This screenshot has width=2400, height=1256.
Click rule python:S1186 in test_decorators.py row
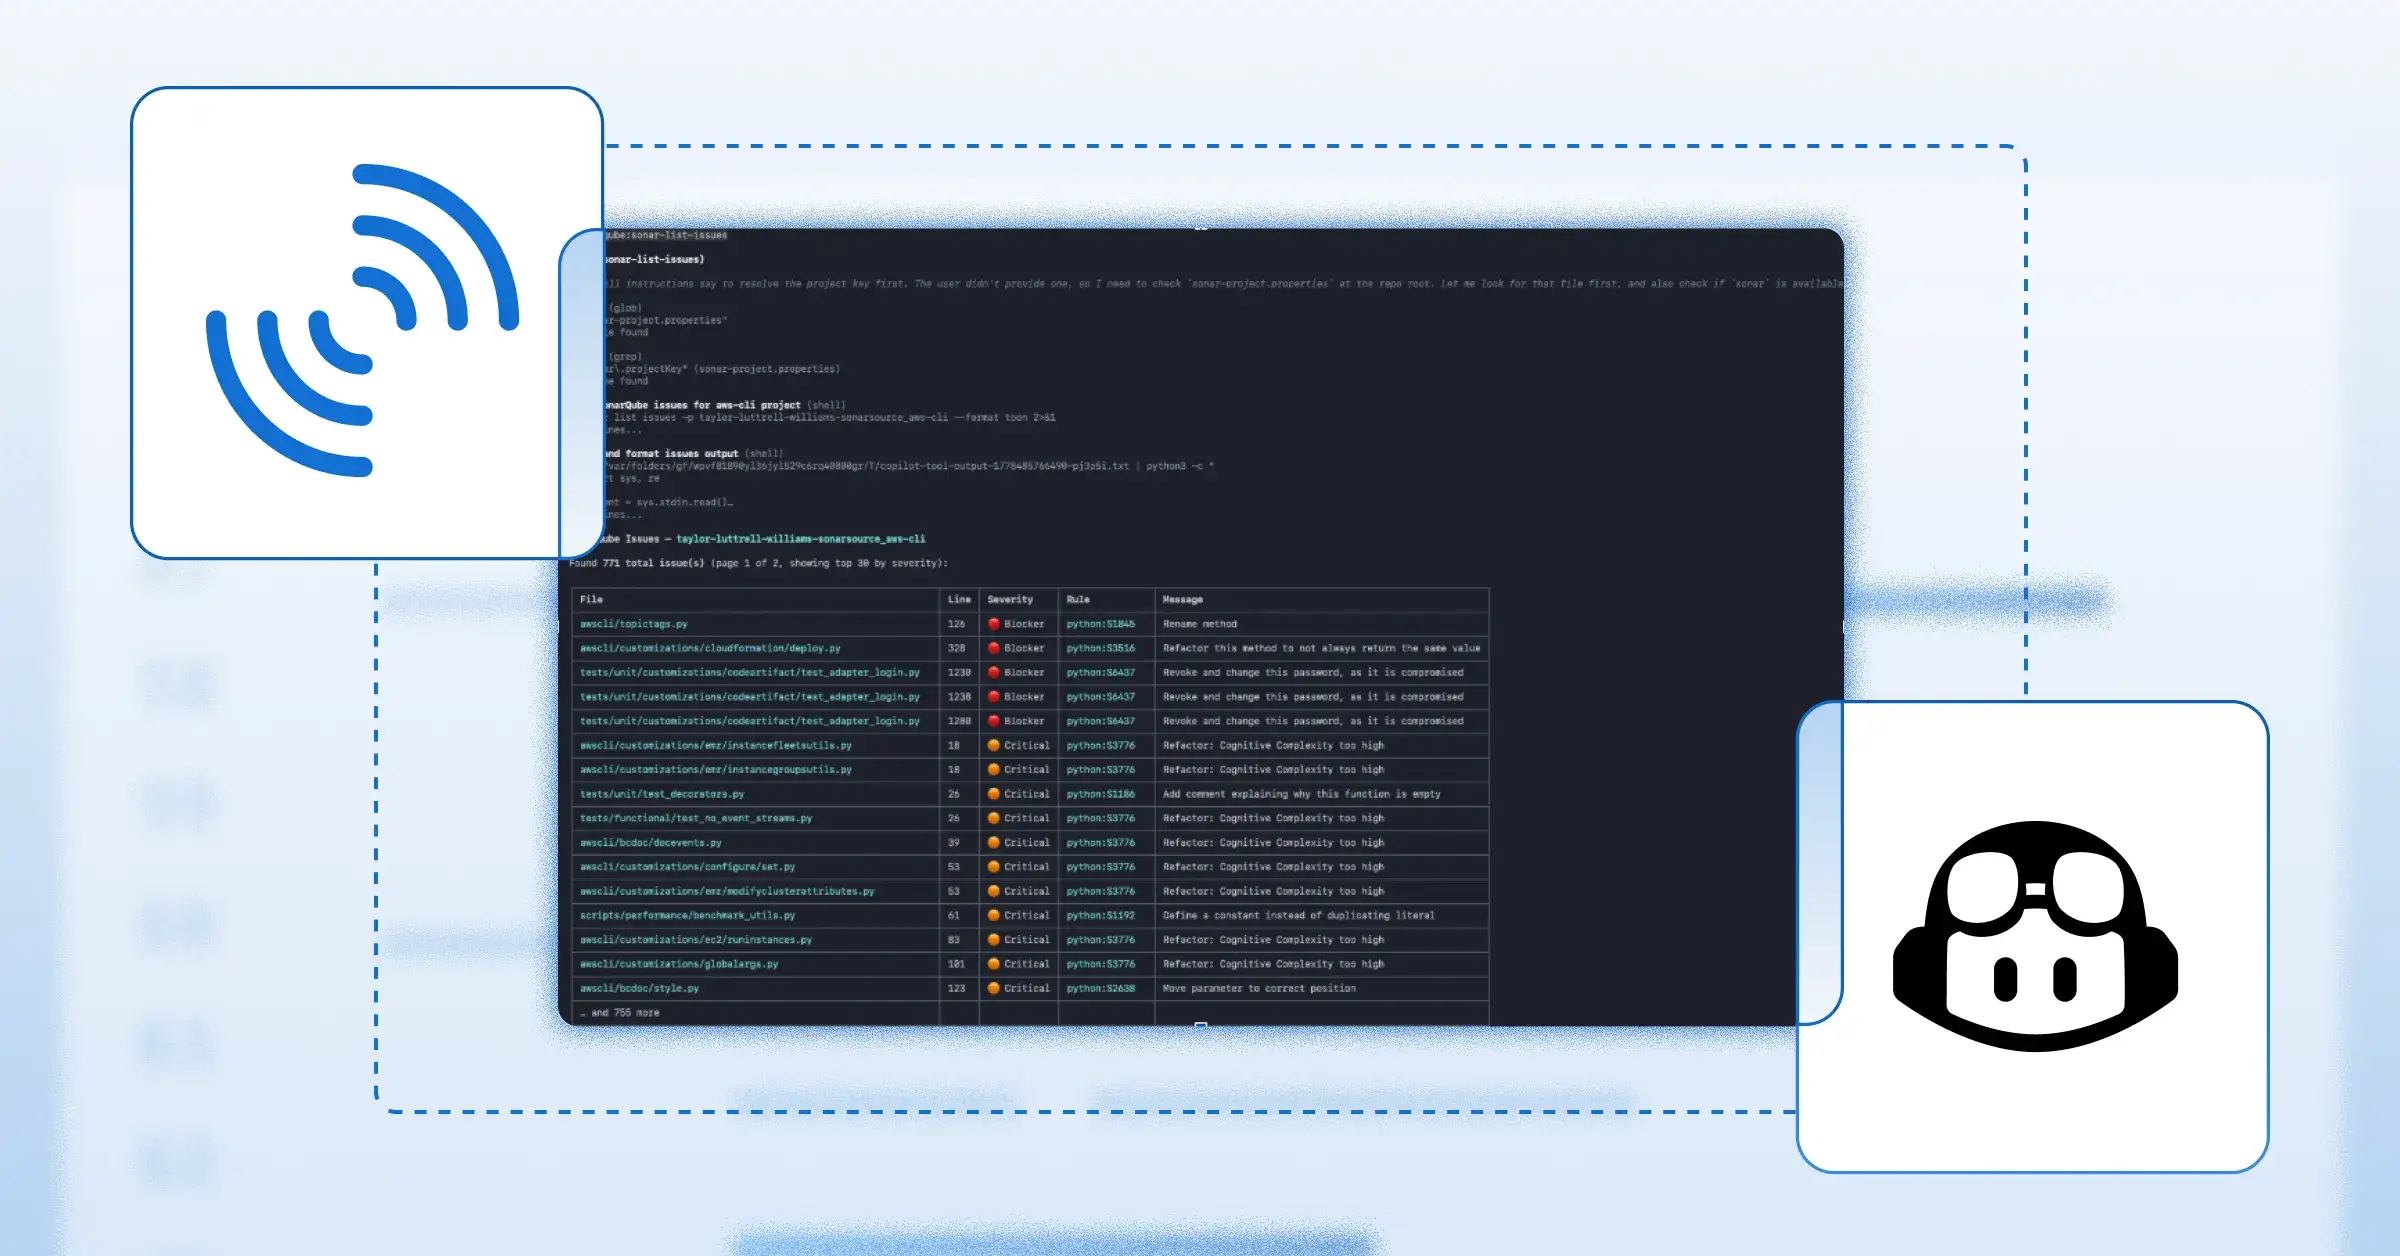coord(1101,794)
